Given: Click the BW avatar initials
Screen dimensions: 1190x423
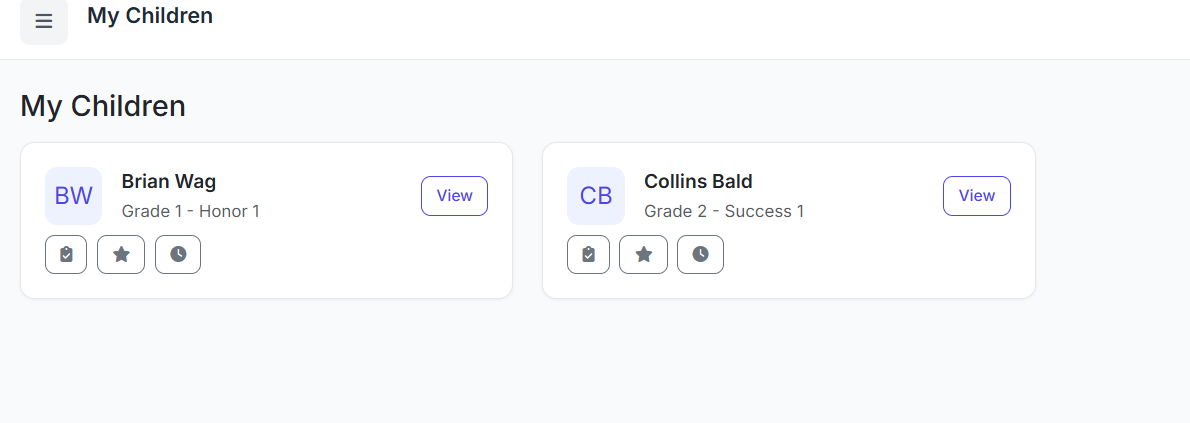Looking at the screenshot, I should pos(73,196).
